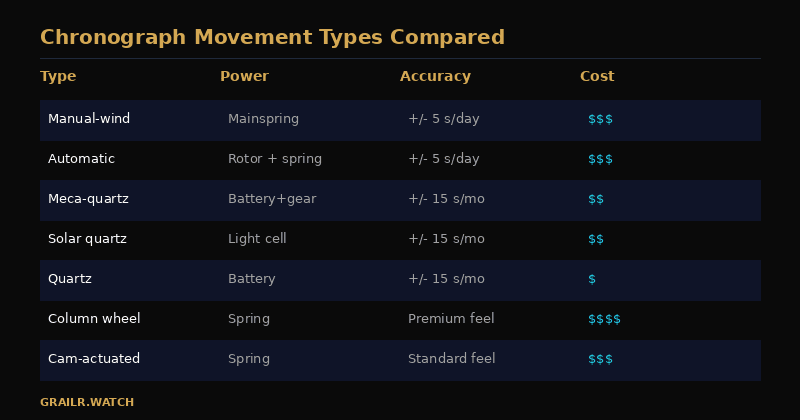
Task: Click the Accuracy column header
Action: (x=435, y=77)
